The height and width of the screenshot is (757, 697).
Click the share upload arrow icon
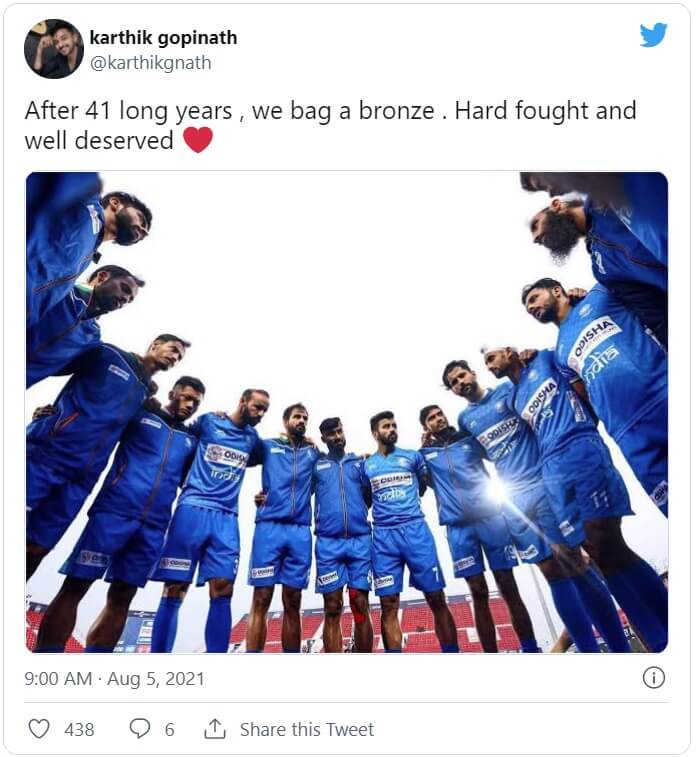[x=215, y=729]
